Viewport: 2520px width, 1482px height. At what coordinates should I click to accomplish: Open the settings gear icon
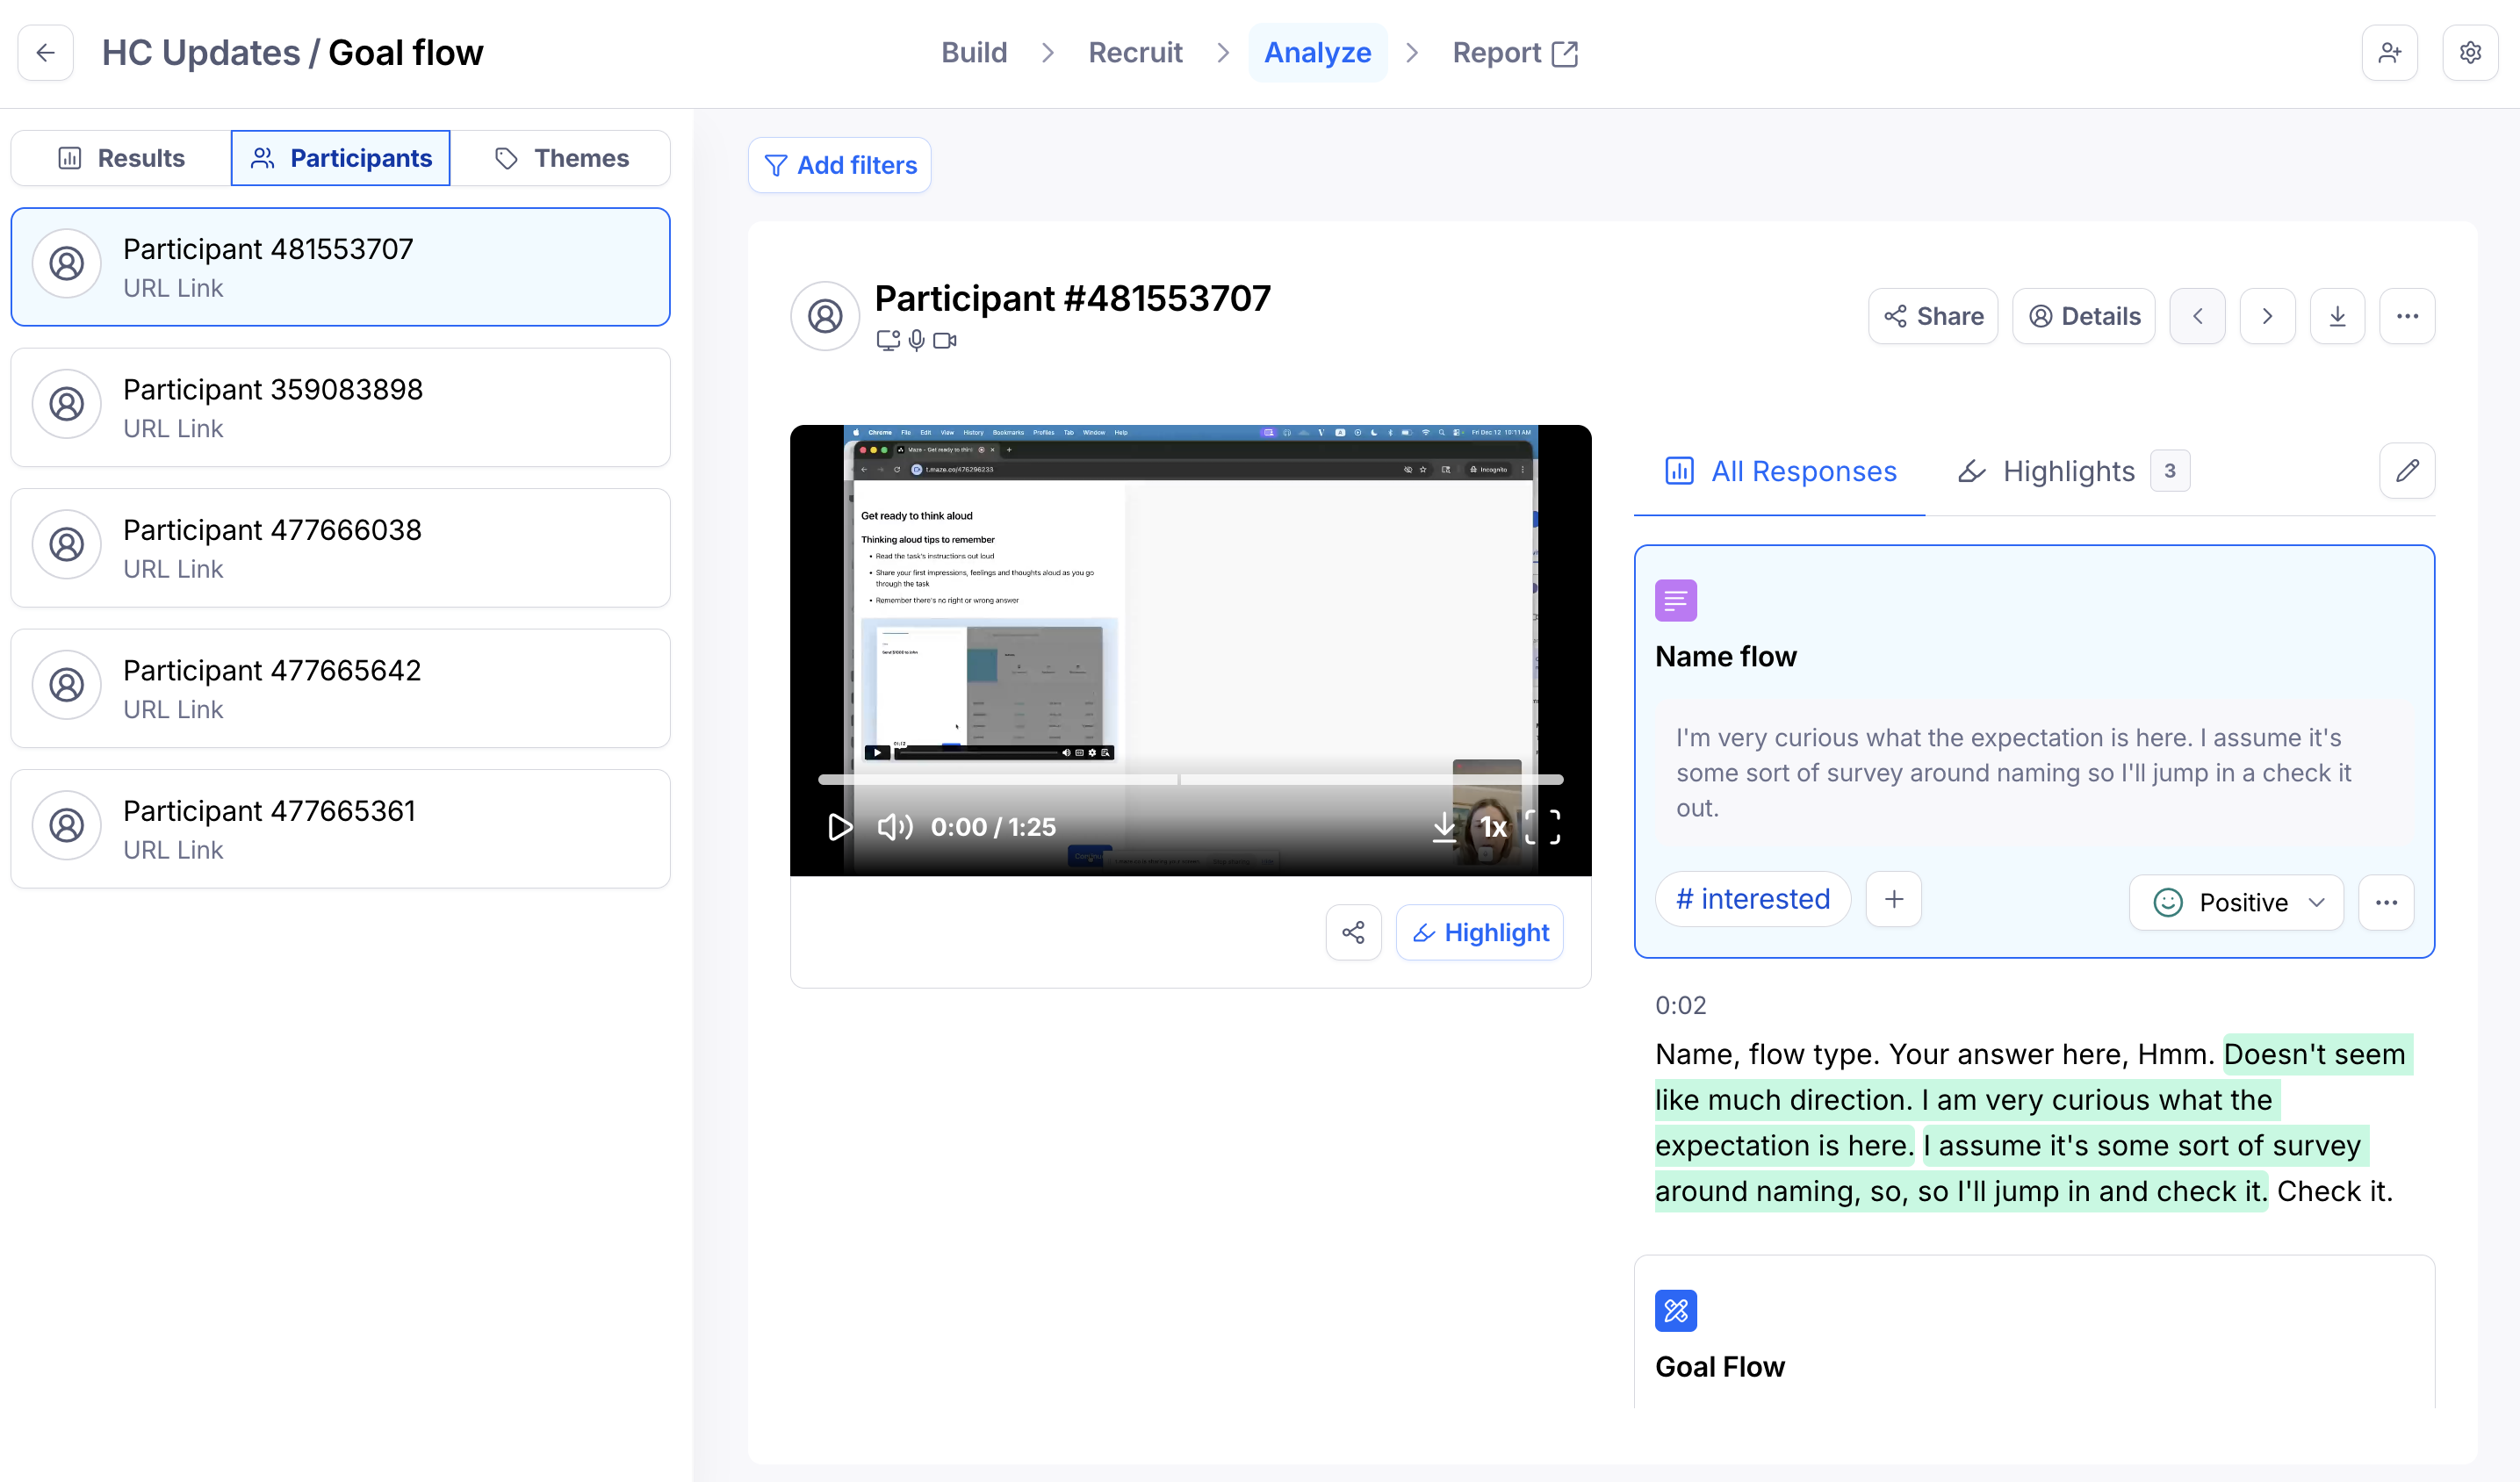2470,53
